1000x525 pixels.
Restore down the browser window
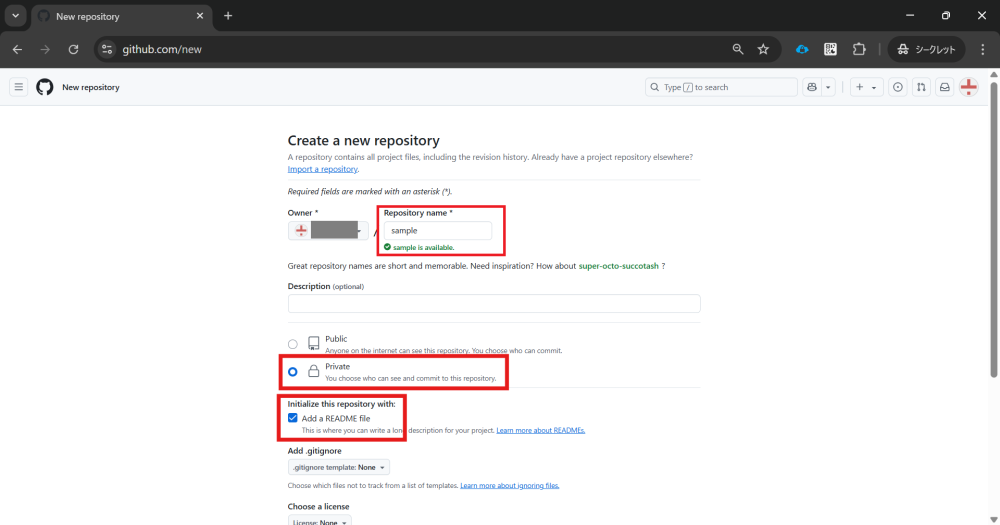946,15
